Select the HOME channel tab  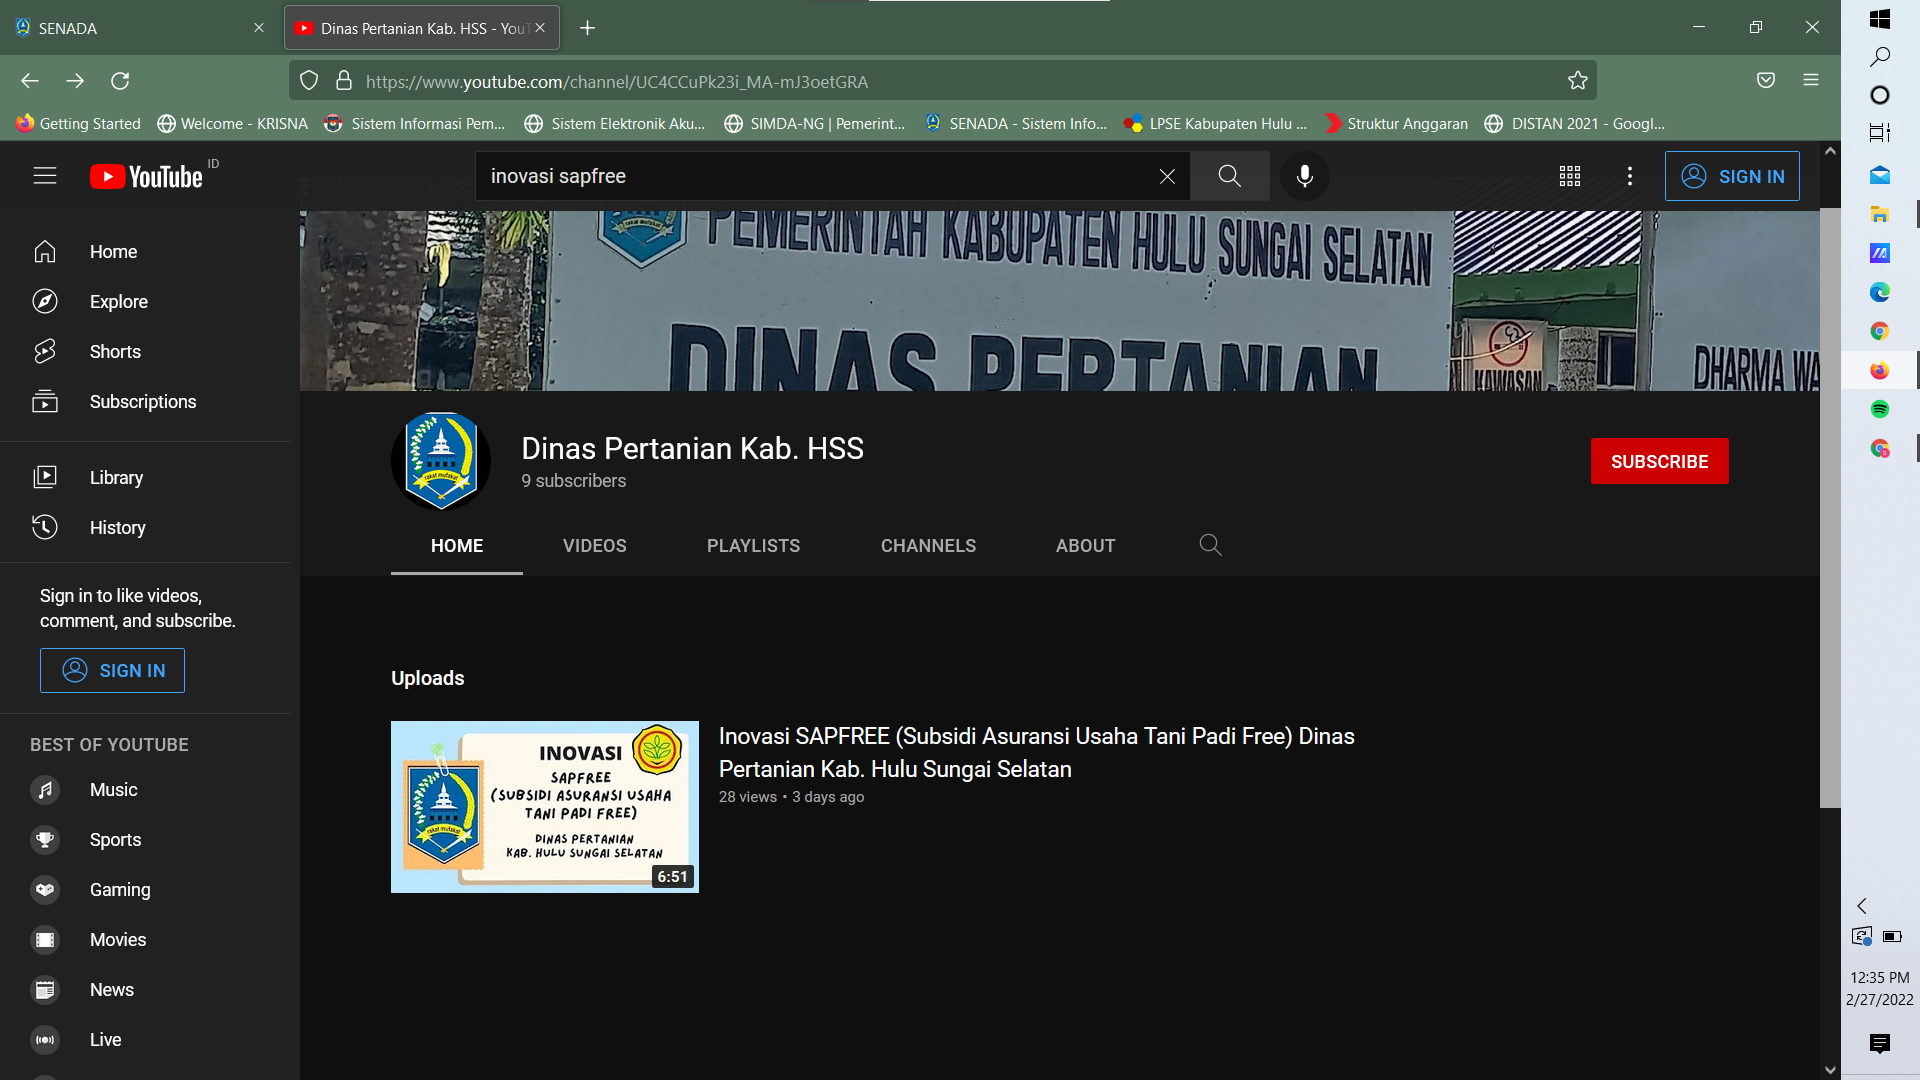[x=457, y=546]
